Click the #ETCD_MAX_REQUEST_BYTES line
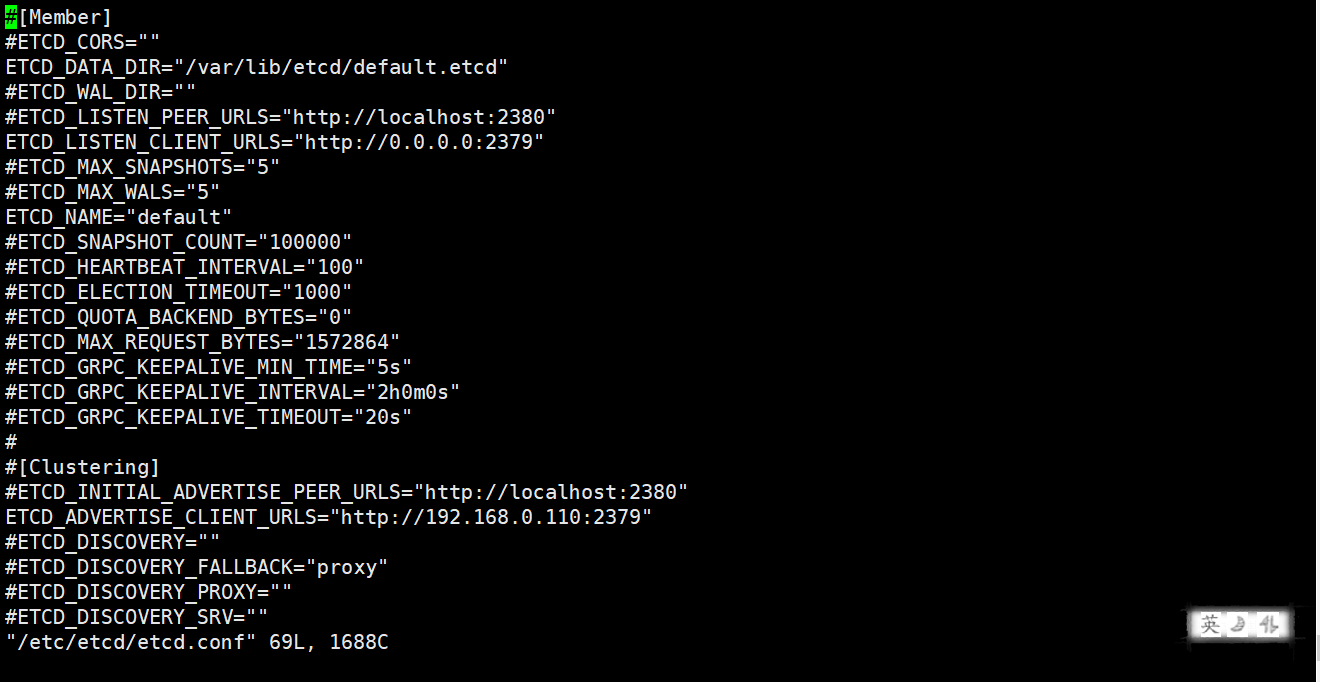The height and width of the screenshot is (682, 1337). tap(203, 342)
